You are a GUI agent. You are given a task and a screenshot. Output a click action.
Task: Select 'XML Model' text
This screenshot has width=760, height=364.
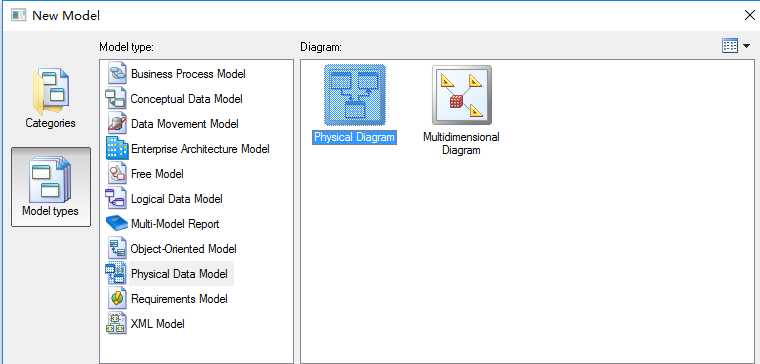158,324
